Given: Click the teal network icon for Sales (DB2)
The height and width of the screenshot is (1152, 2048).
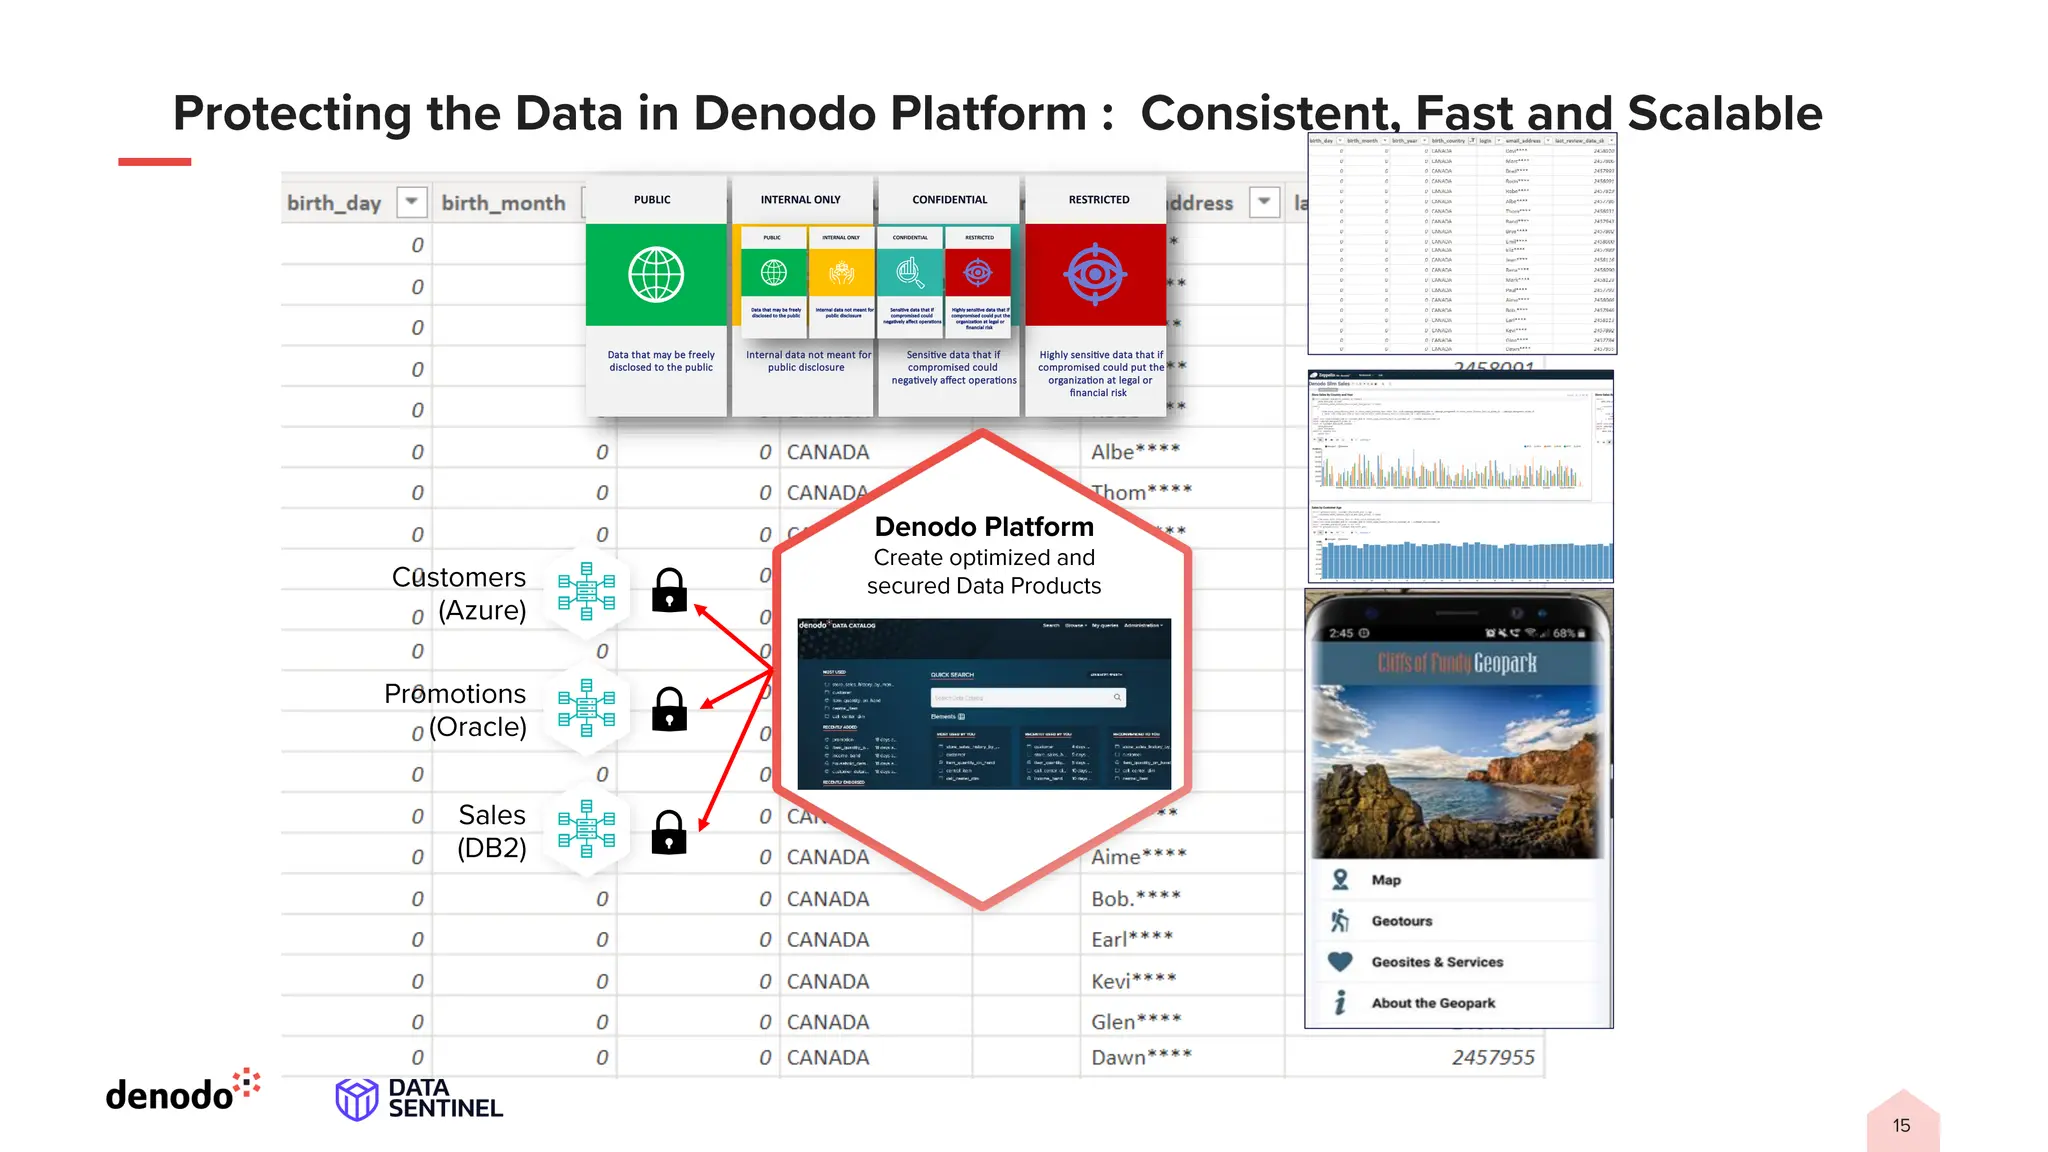Looking at the screenshot, I should pos(587,829).
